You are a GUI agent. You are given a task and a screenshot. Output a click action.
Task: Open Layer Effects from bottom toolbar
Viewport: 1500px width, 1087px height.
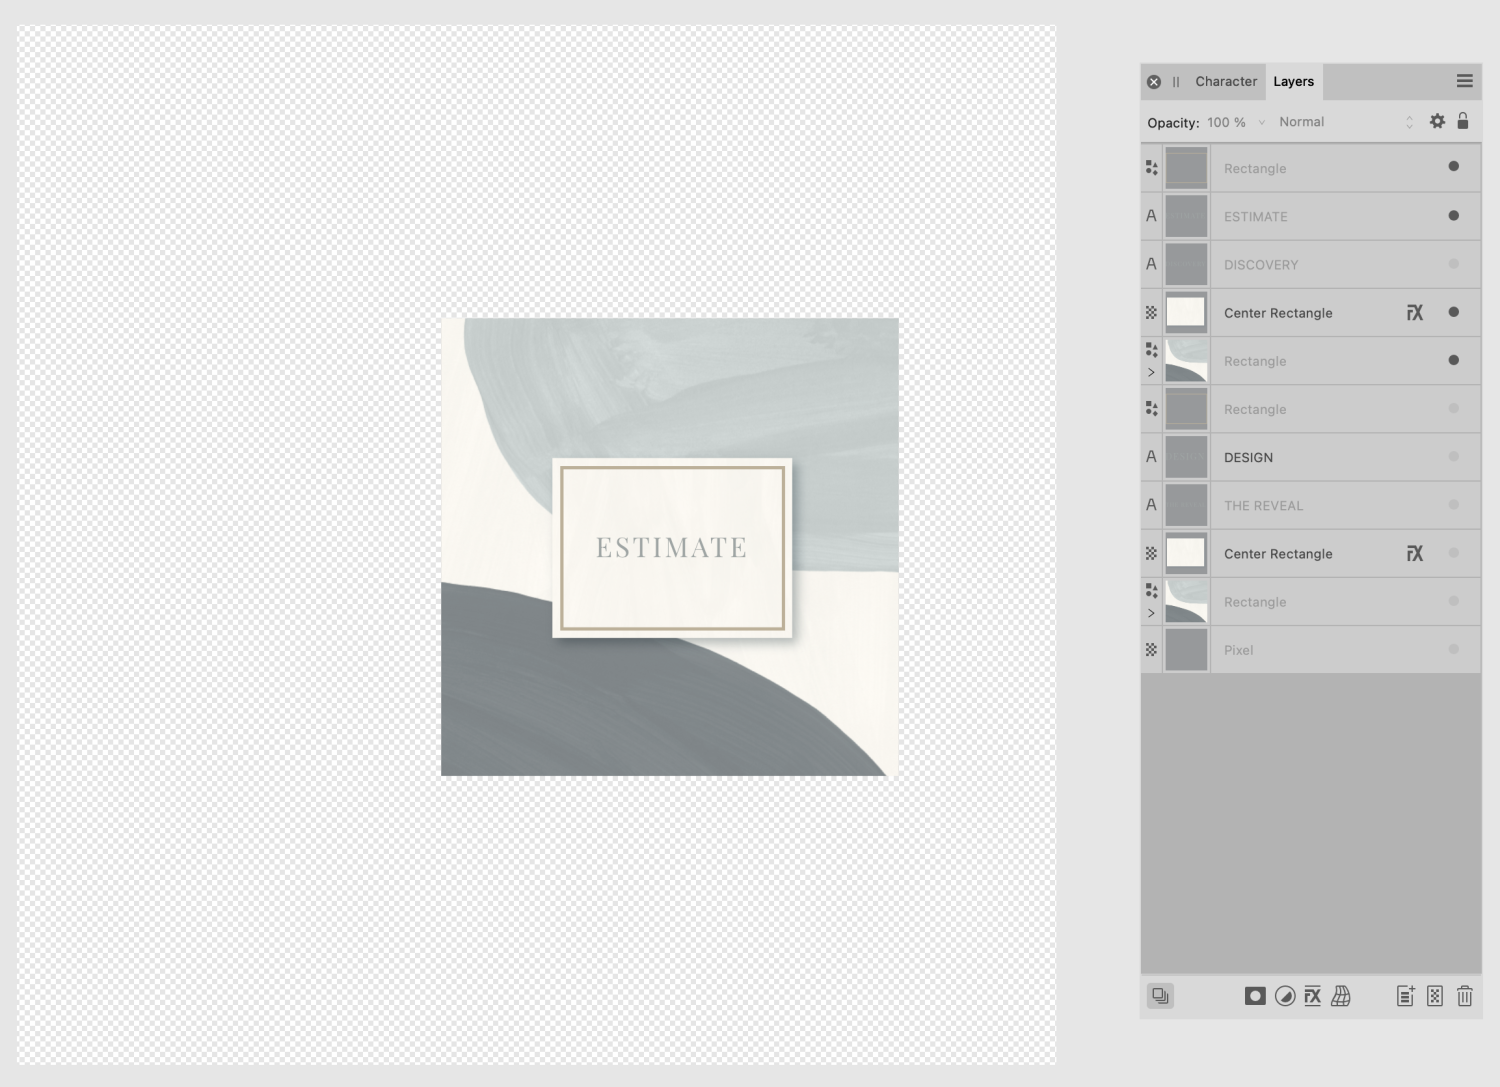pyautogui.click(x=1313, y=996)
